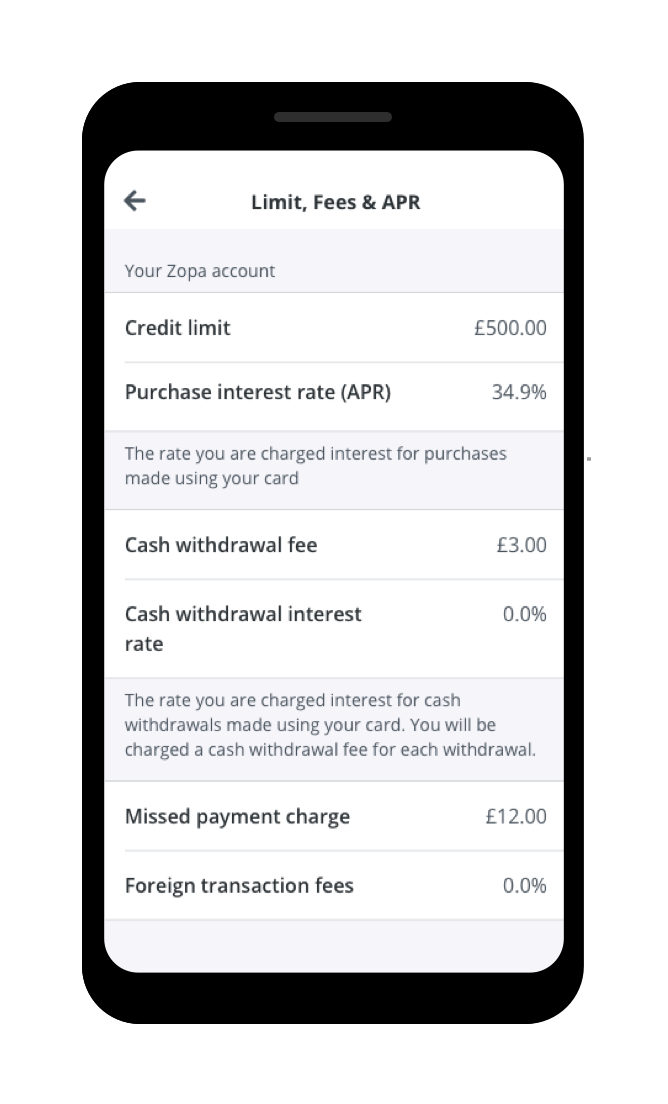The width and height of the screenshot is (668, 1104).
Task: Tap the earpiece notch area
Action: (x=333, y=117)
